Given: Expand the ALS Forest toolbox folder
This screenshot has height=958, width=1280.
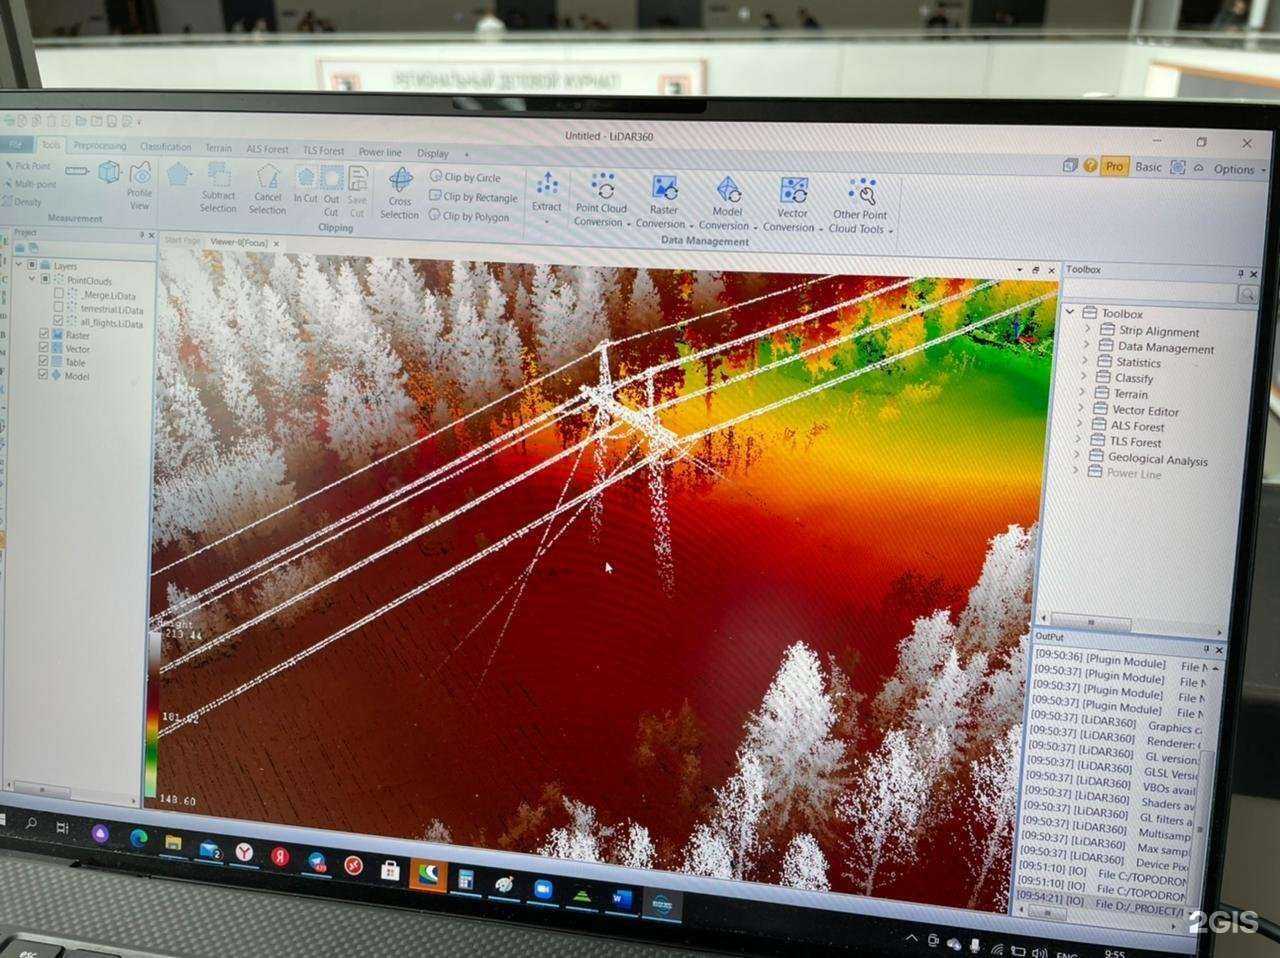Looking at the screenshot, I should (x=1081, y=424).
